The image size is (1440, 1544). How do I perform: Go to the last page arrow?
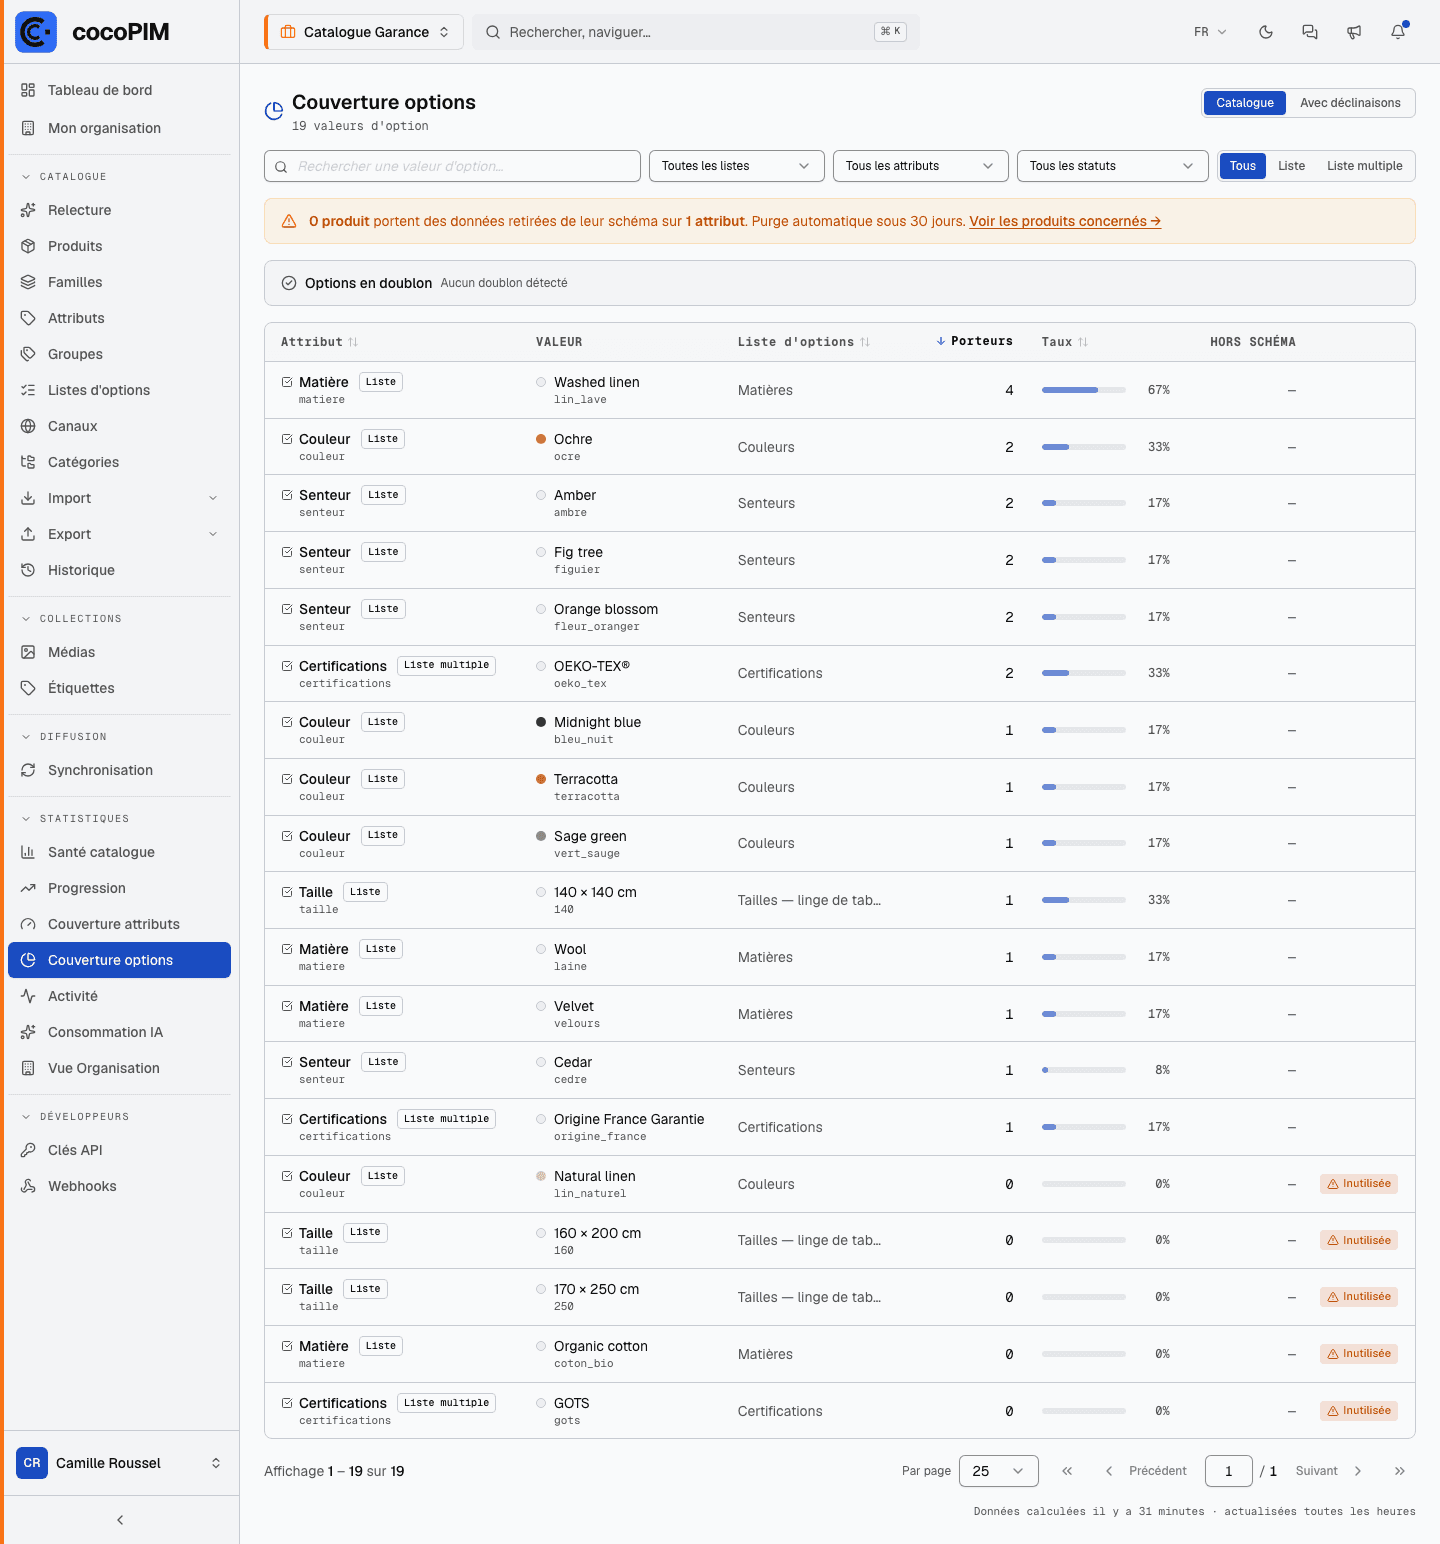point(1400,1471)
